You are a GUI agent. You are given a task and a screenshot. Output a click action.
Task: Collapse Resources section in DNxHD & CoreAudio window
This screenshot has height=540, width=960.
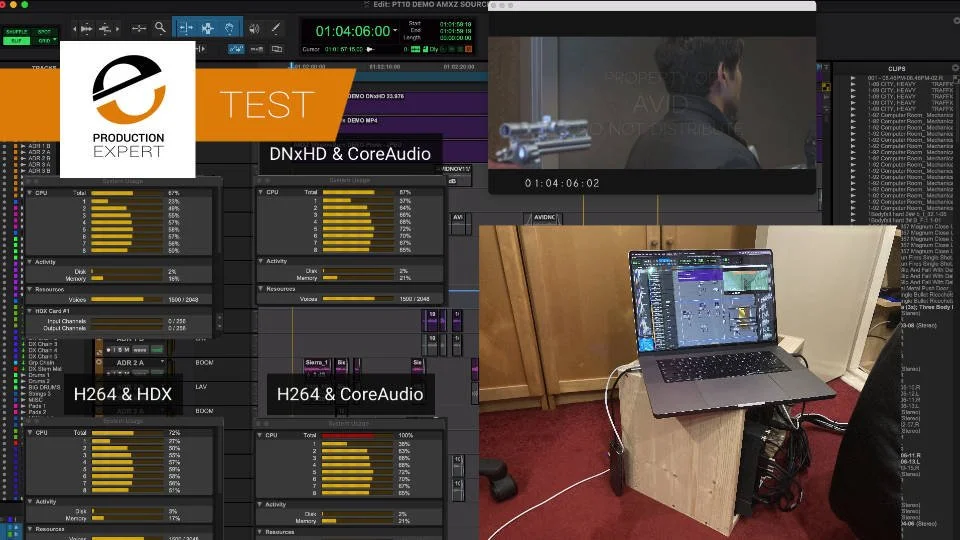coord(261,288)
